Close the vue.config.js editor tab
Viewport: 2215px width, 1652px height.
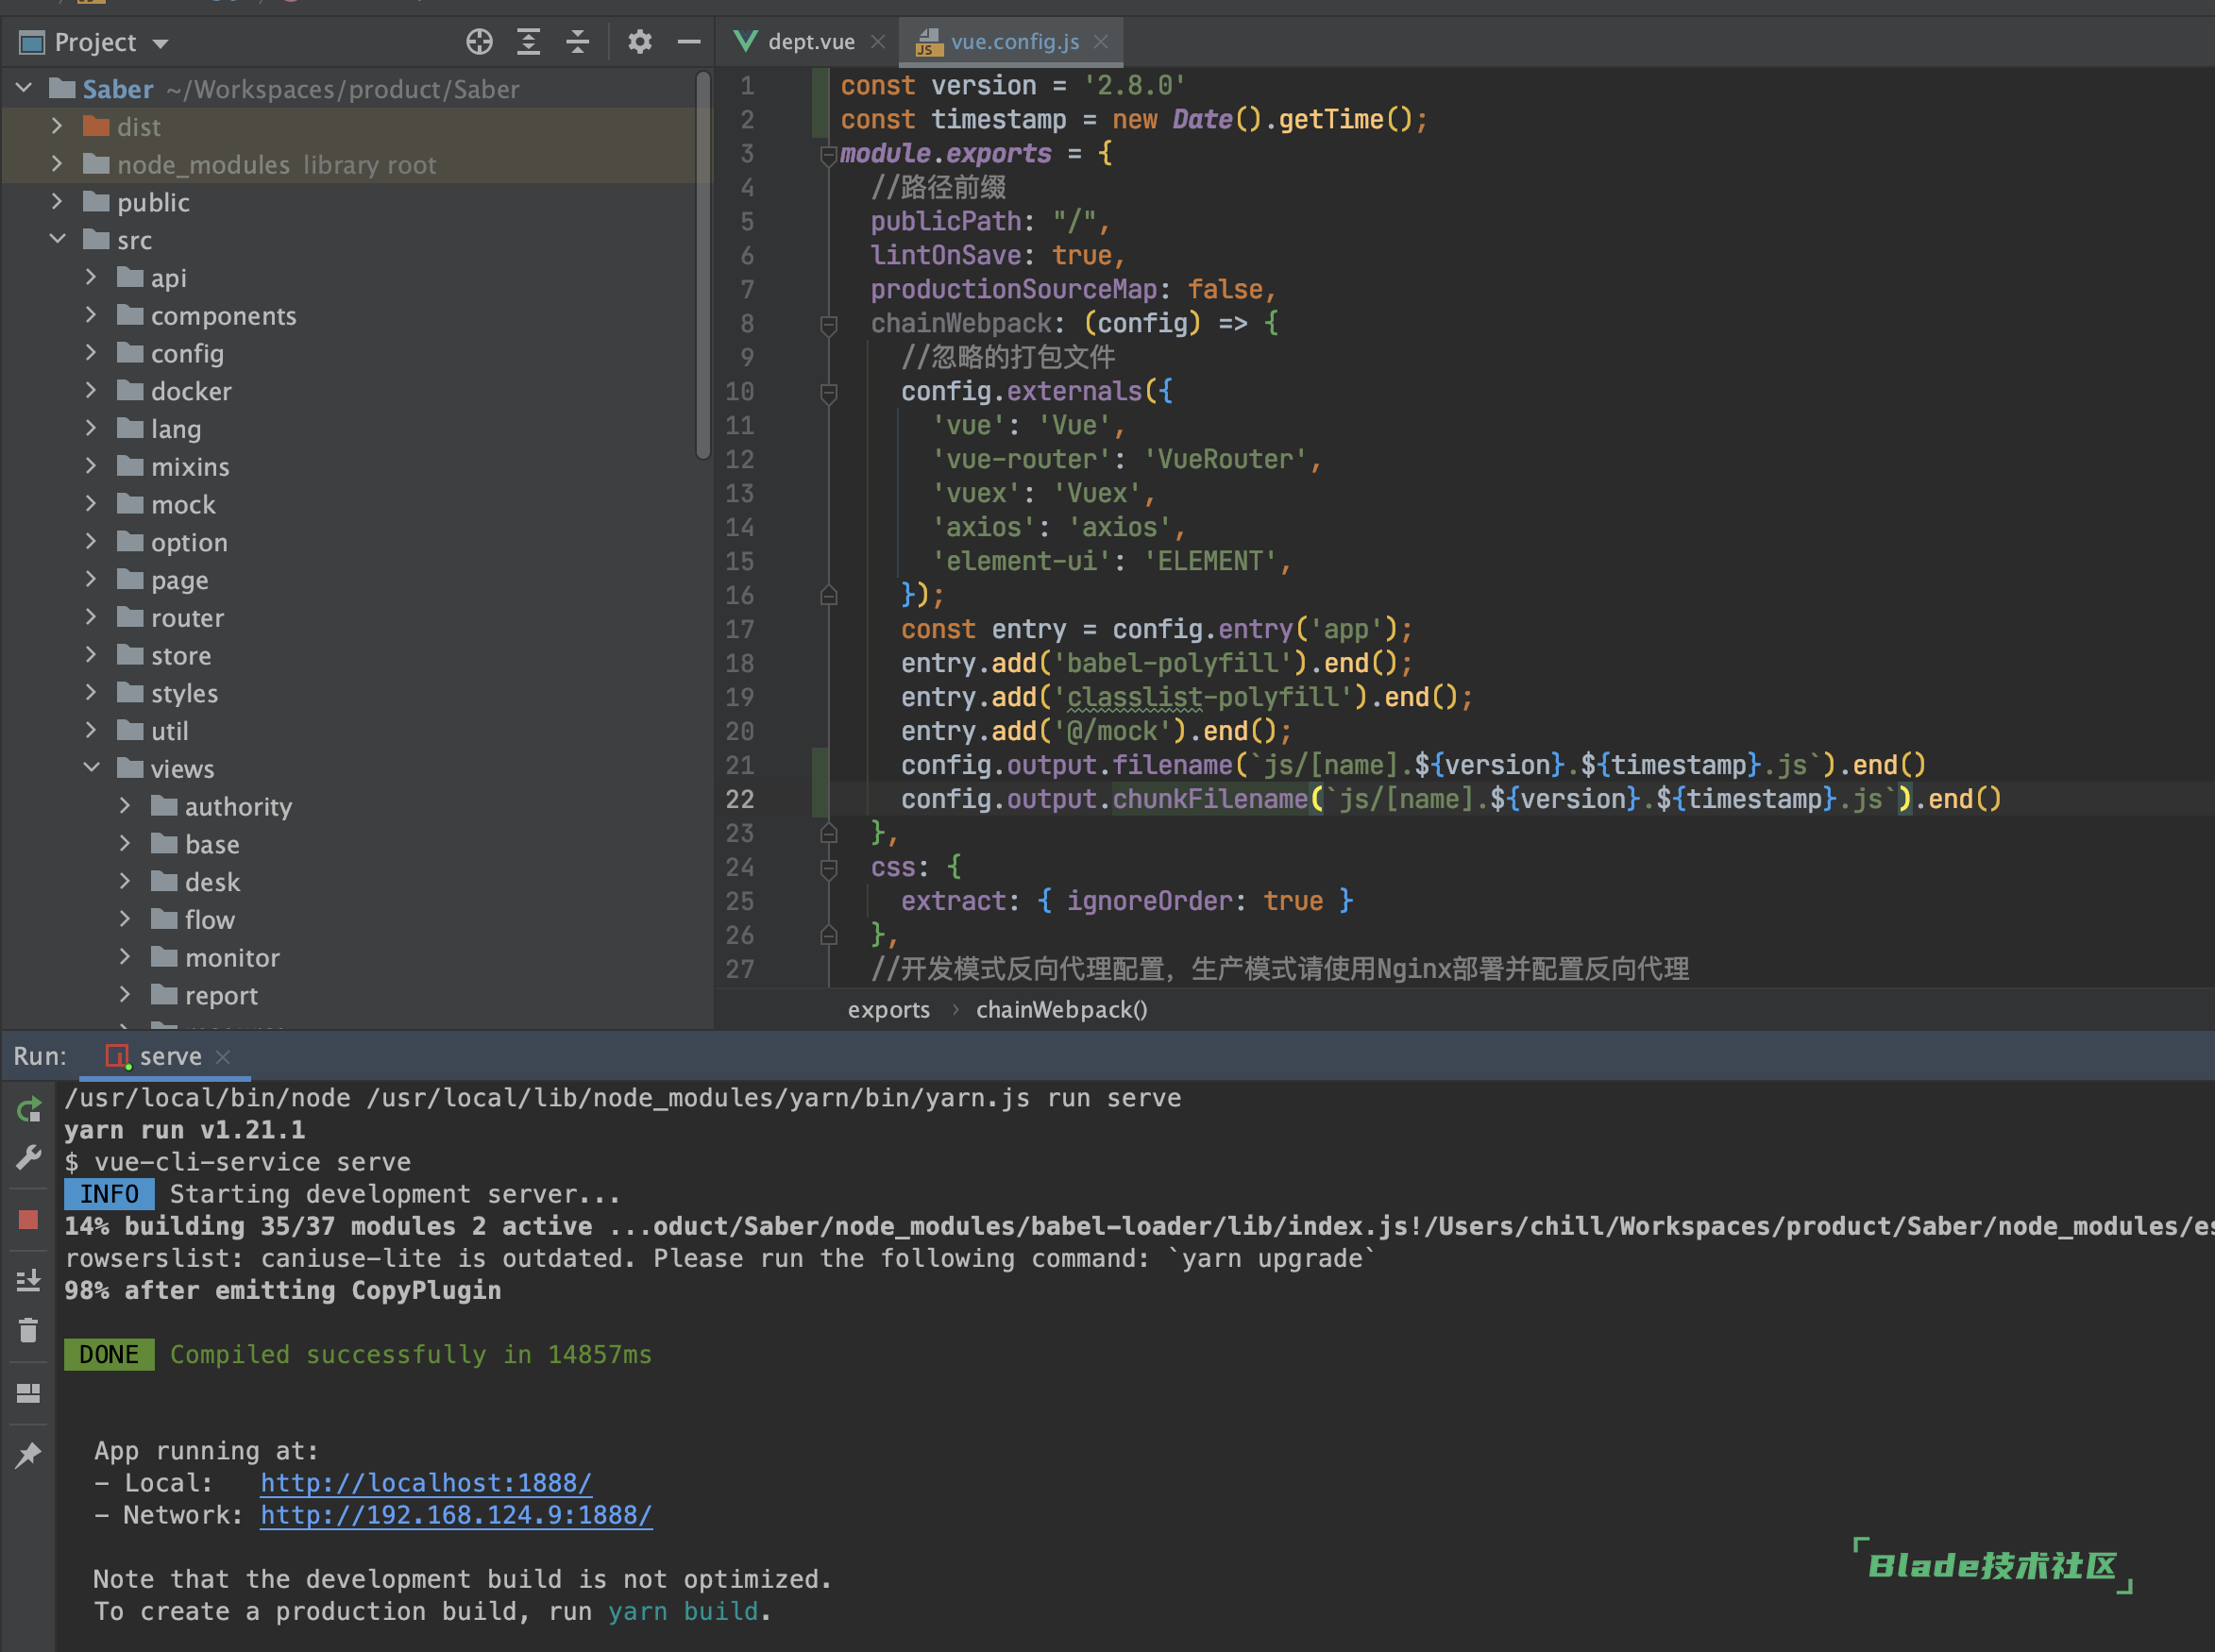[1101, 42]
